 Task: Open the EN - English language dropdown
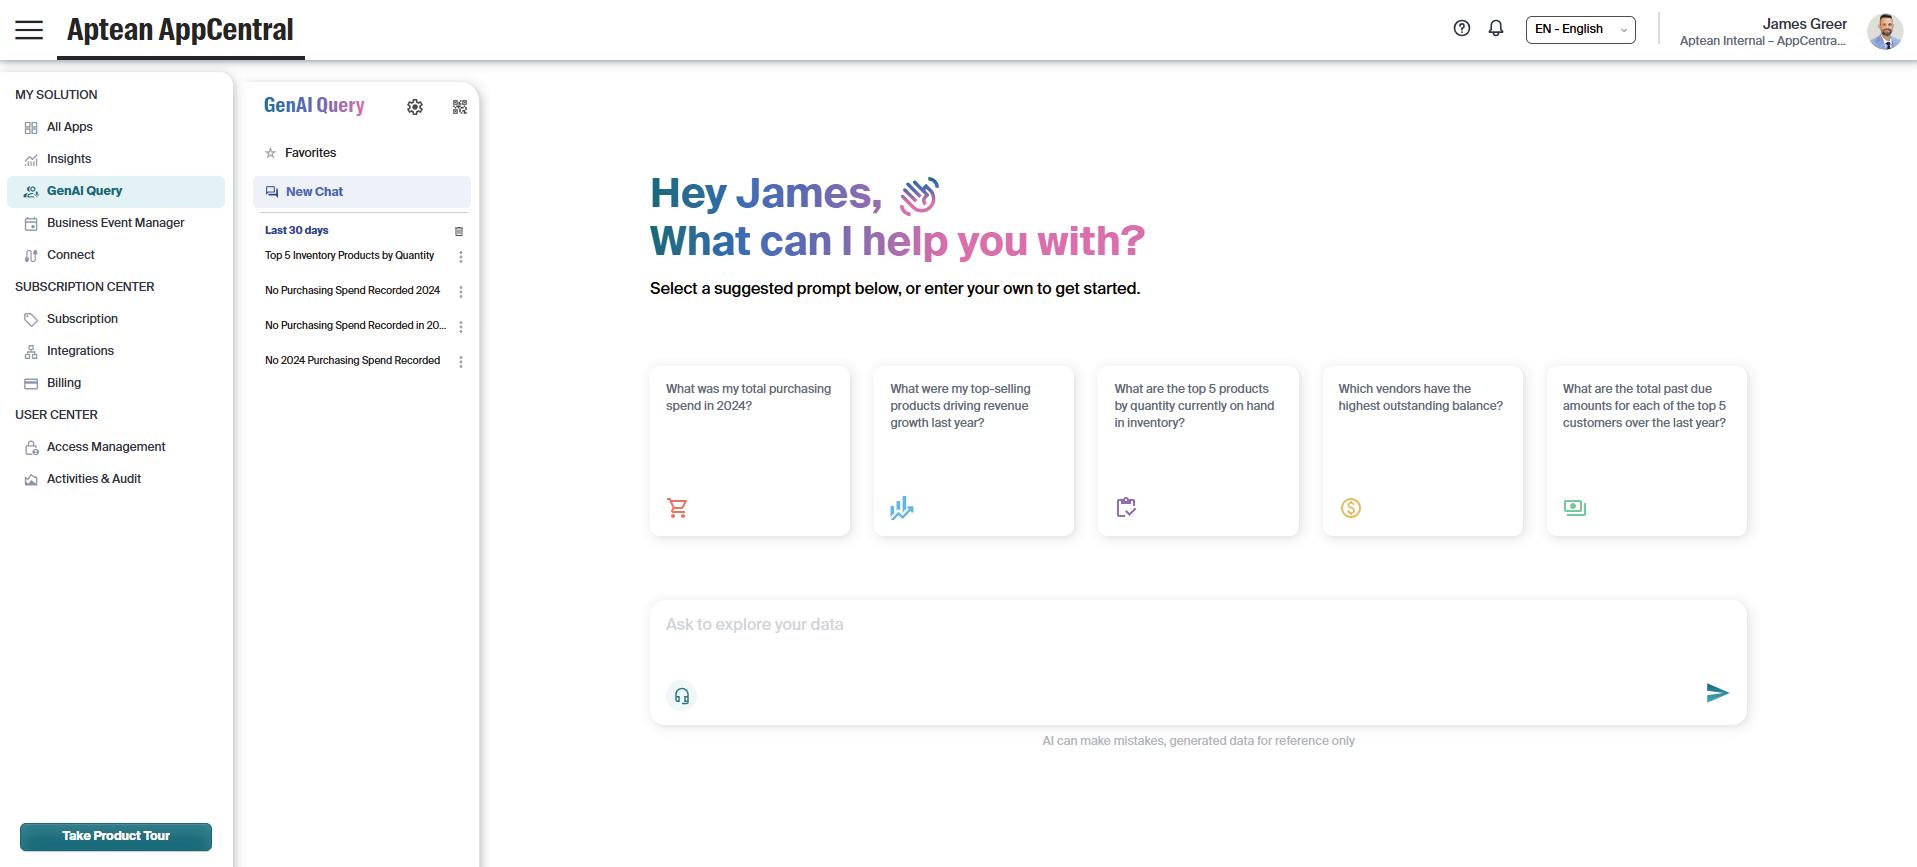(1580, 30)
